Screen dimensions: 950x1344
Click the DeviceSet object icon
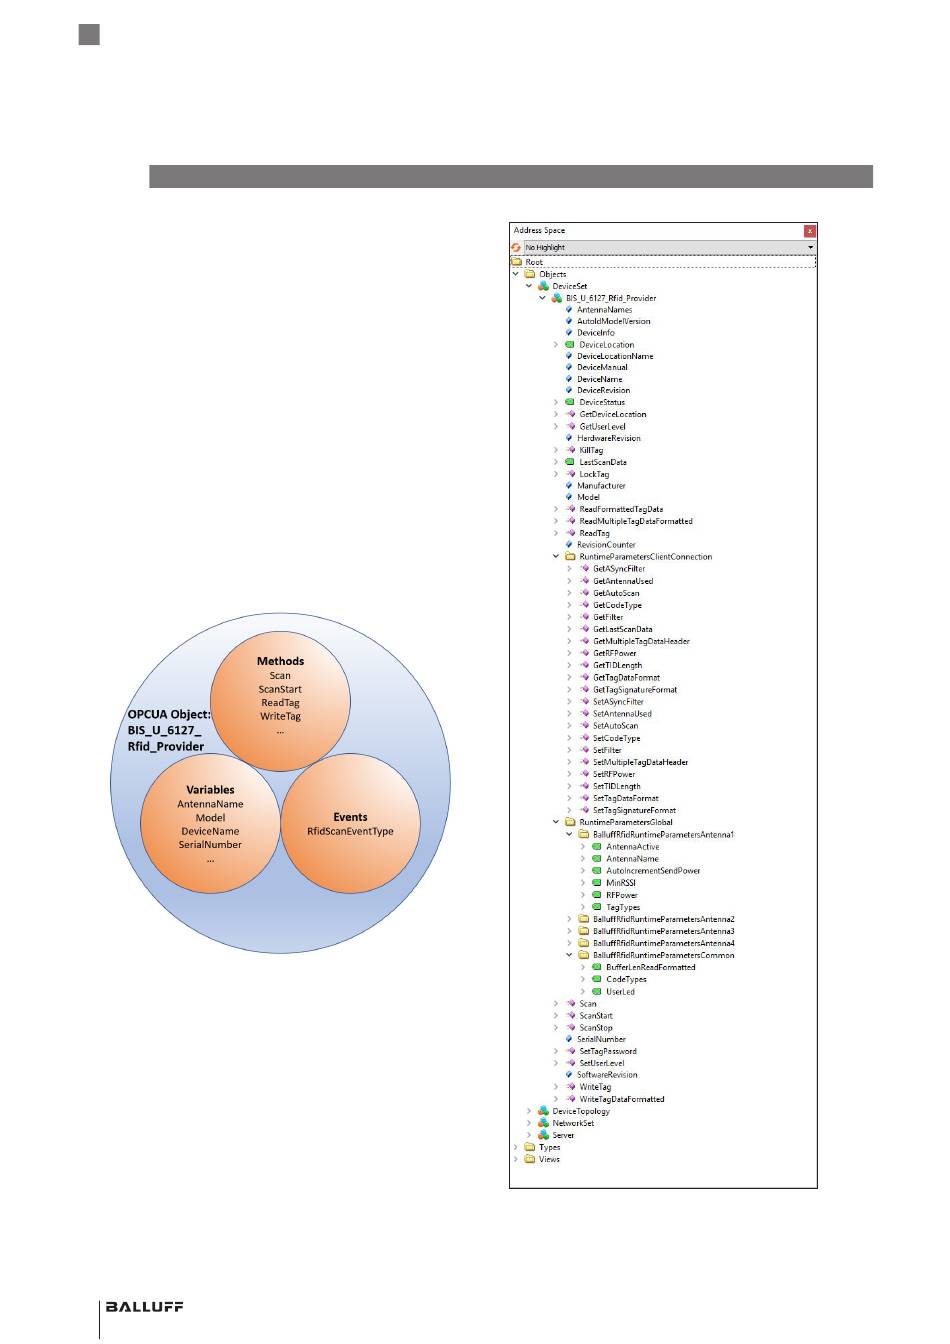543,286
